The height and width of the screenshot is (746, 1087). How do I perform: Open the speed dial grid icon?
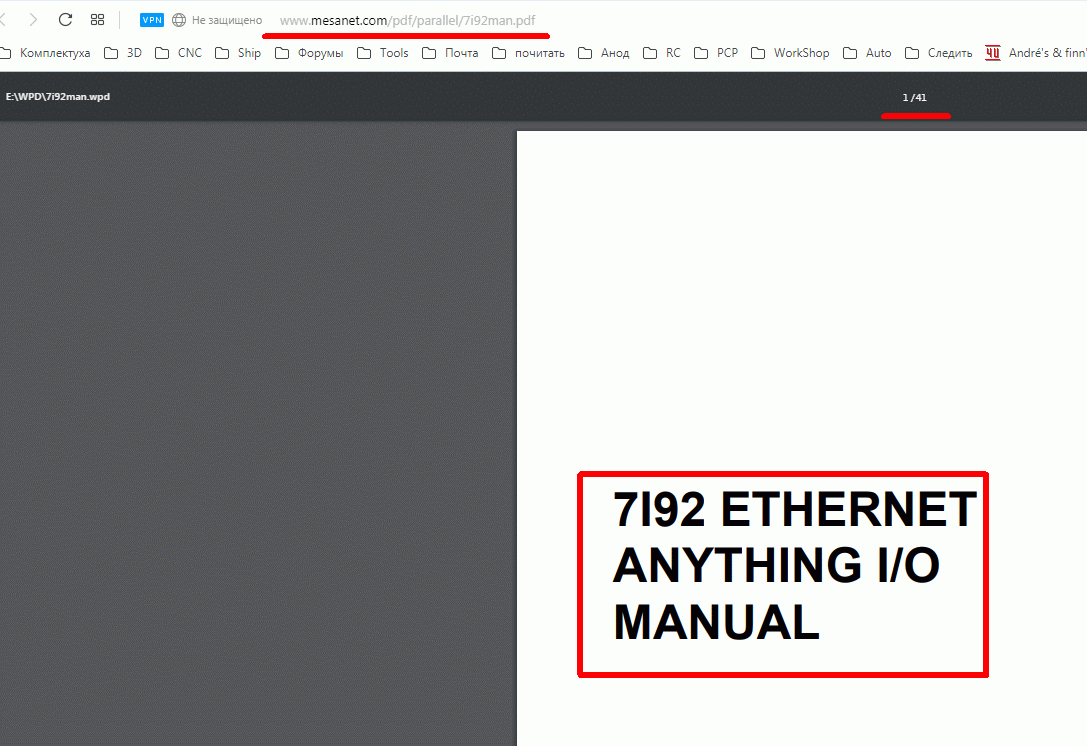pyautogui.click(x=98, y=19)
